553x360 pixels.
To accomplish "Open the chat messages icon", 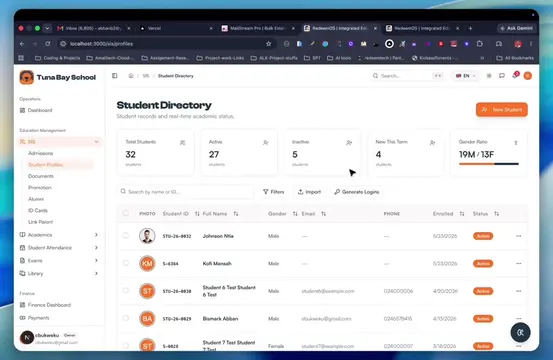I will [502, 76].
